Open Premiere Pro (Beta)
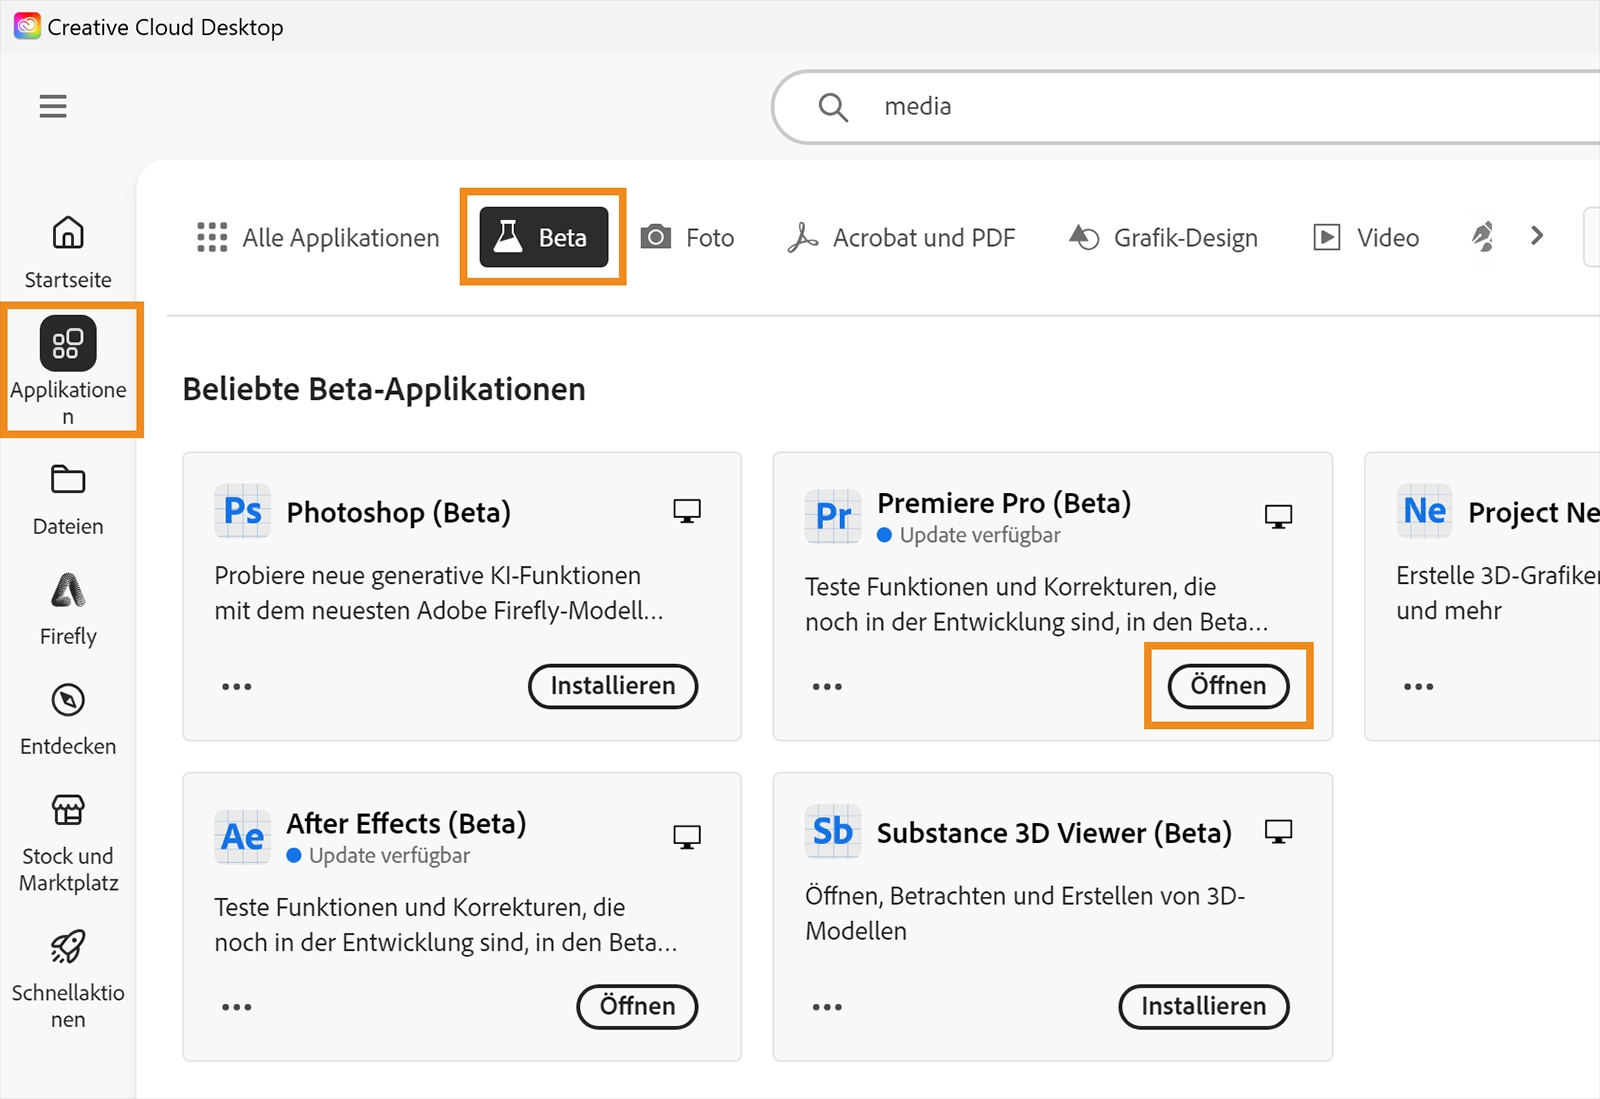This screenshot has width=1600, height=1099. [1228, 686]
